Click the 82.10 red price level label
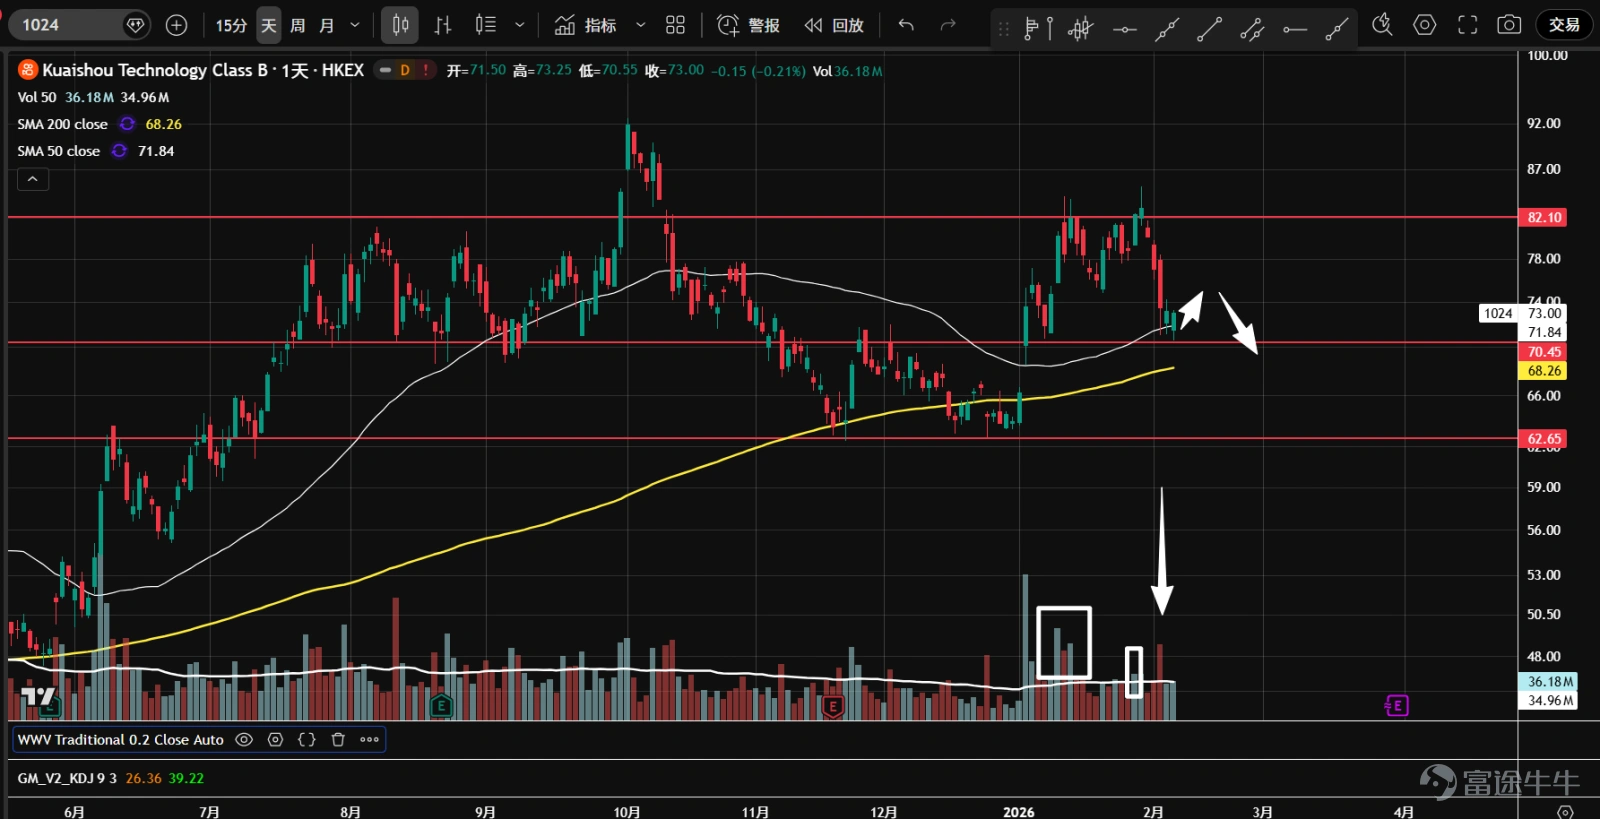The image size is (1600, 819). [1543, 217]
